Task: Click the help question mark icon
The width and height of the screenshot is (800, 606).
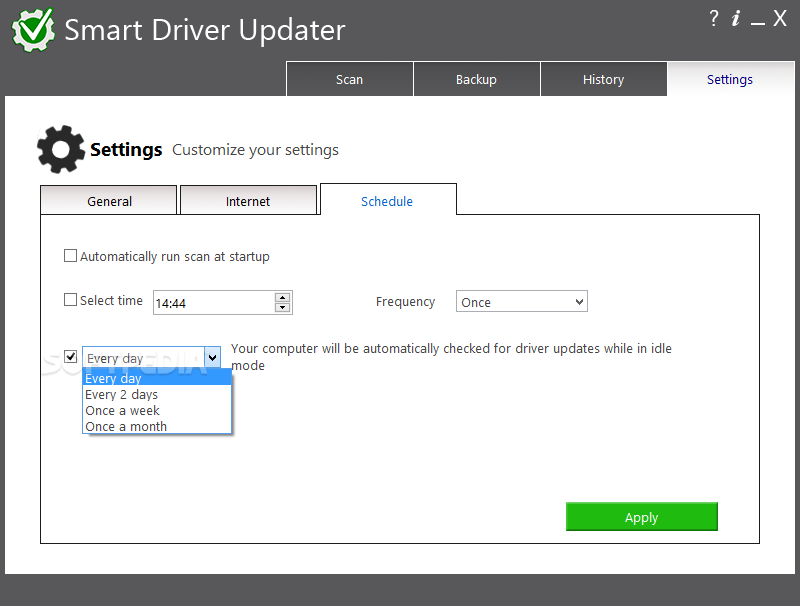Action: click(x=714, y=18)
